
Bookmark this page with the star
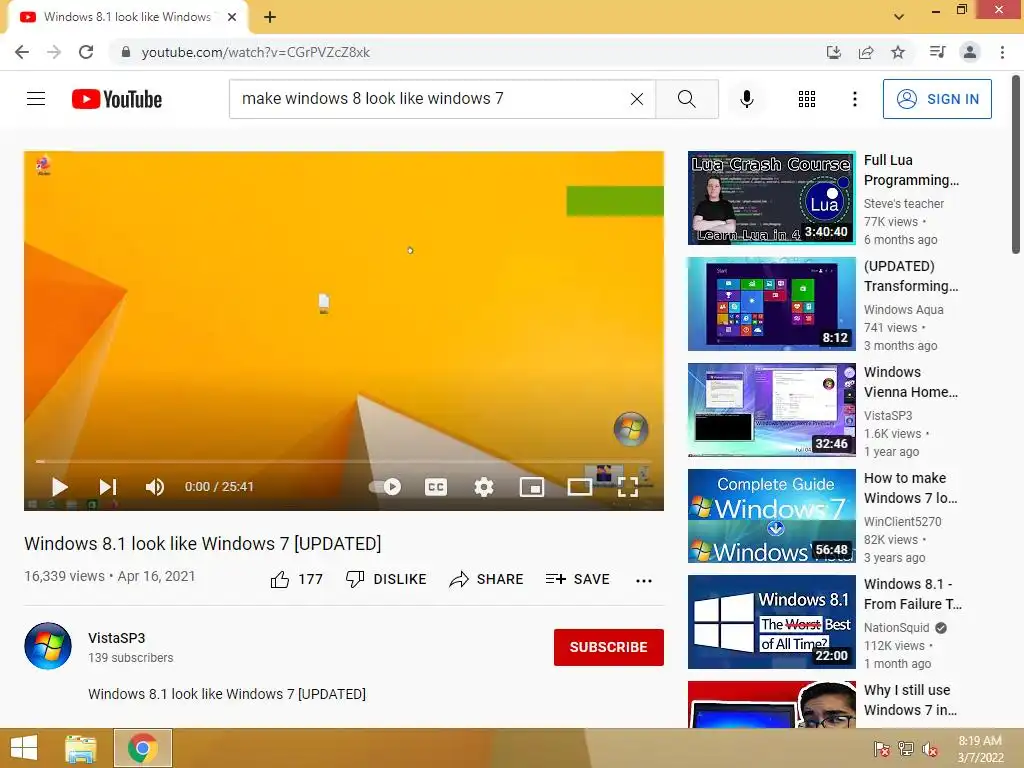click(898, 52)
